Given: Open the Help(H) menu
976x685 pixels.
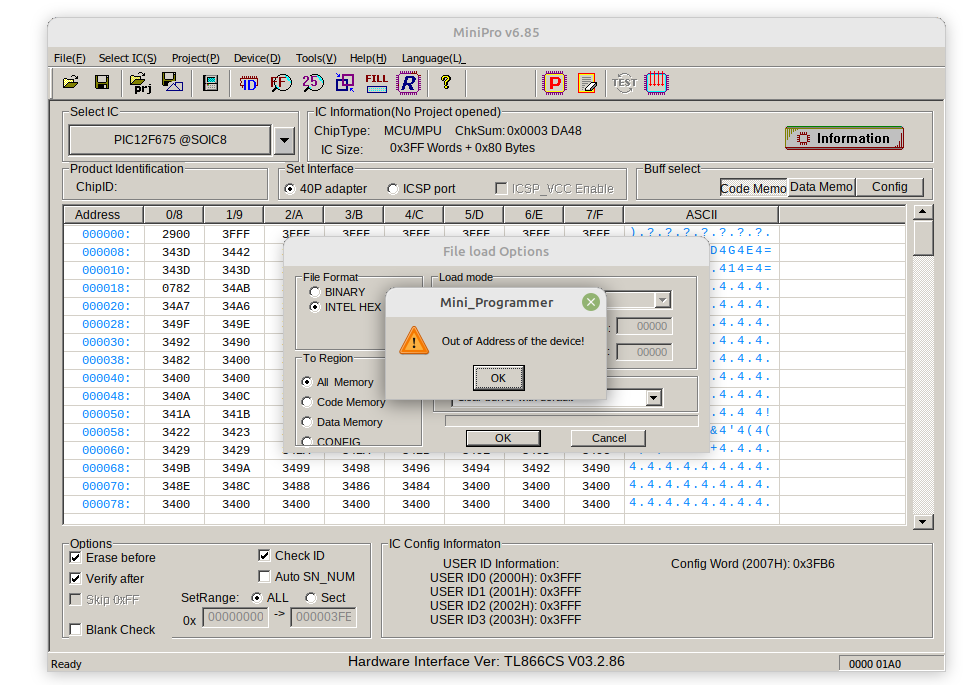Looking at the screenshot, I should coord(368,58).
